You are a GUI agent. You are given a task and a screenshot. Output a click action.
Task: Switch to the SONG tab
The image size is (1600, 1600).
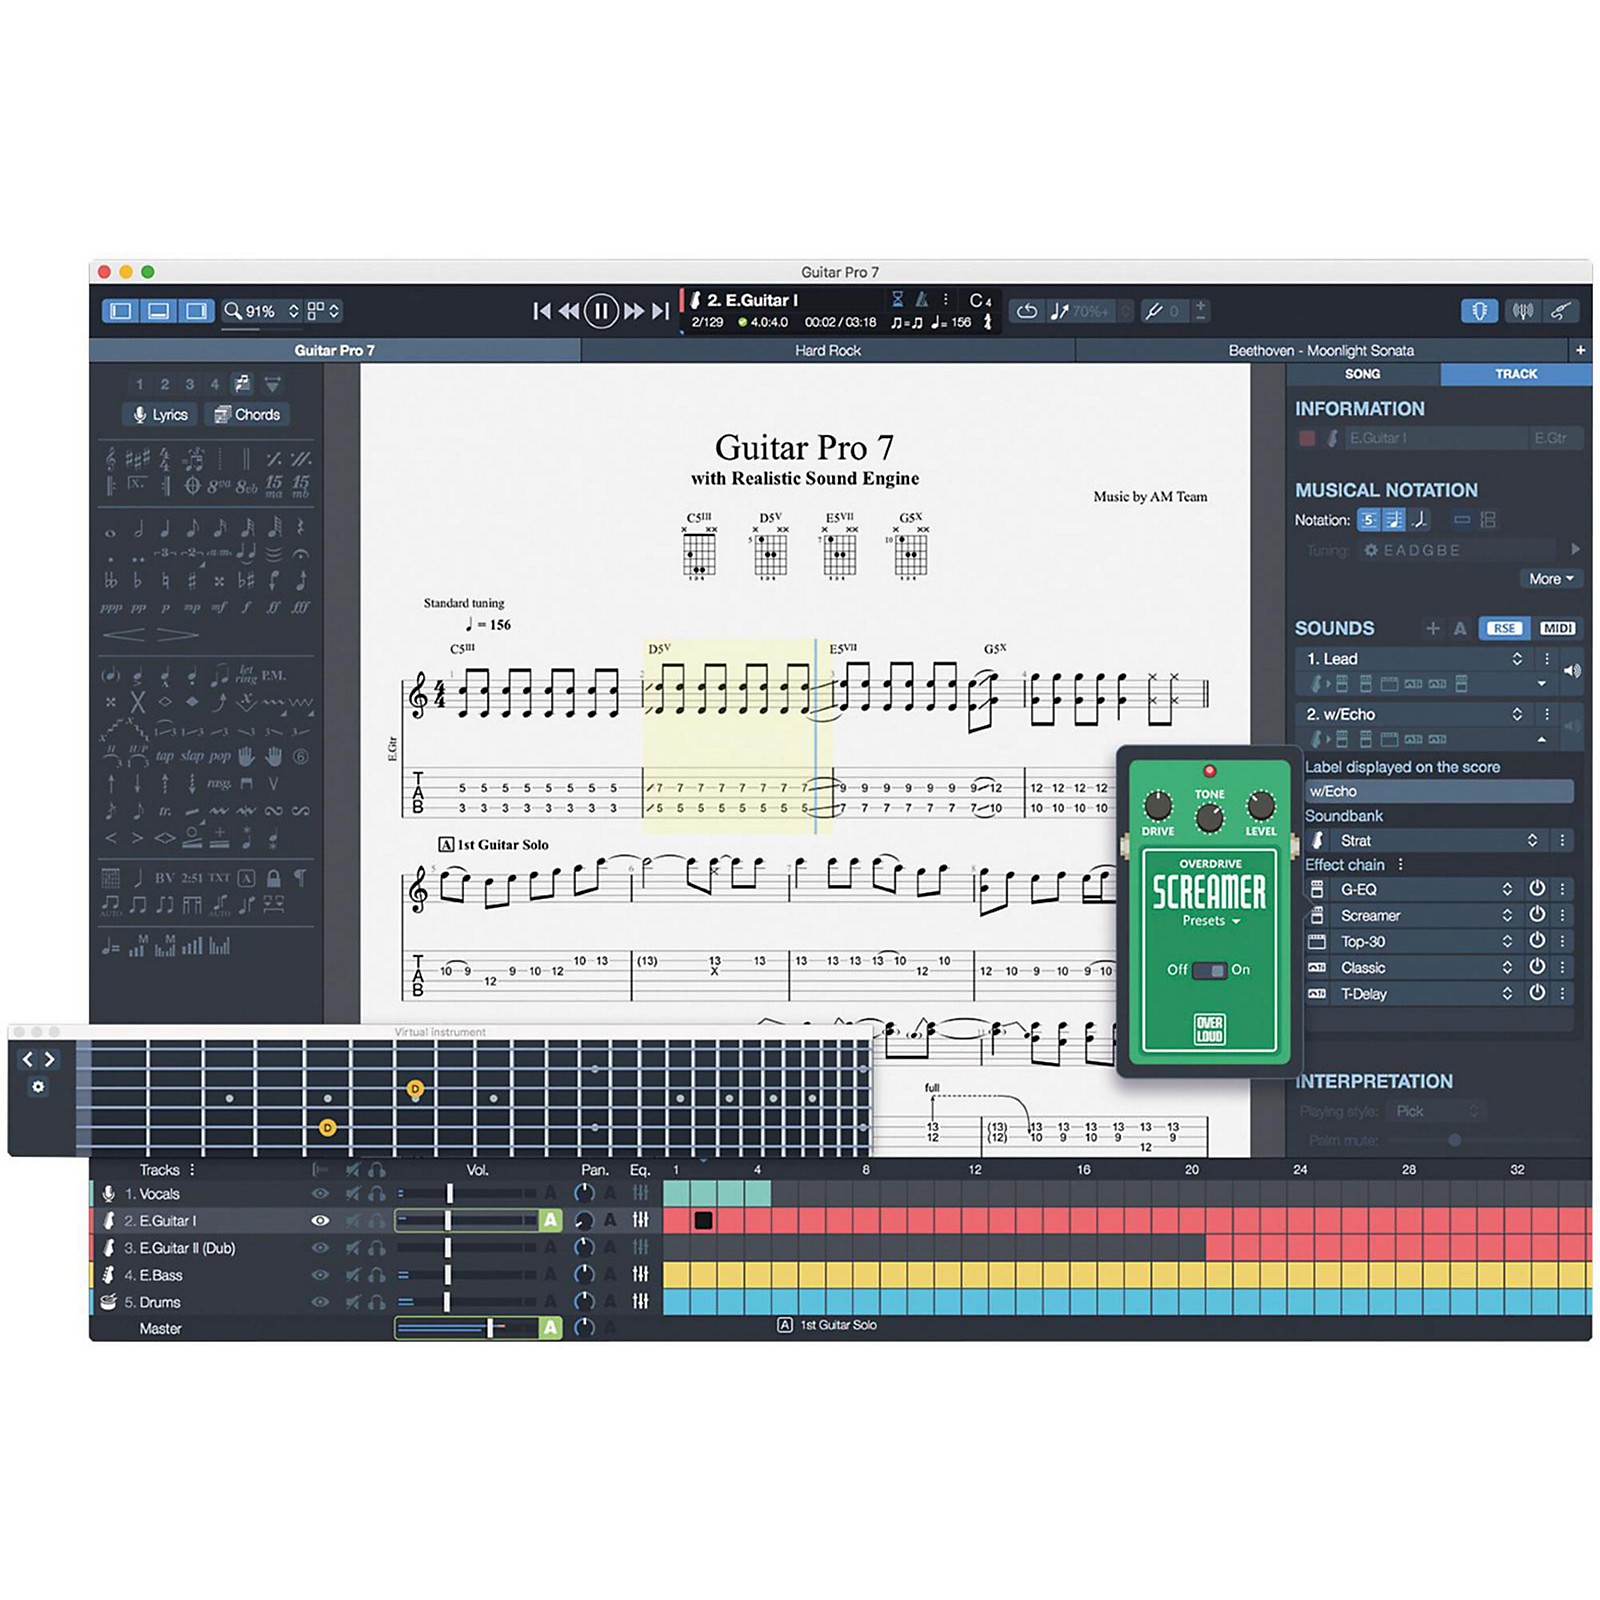click(1363, 374)
